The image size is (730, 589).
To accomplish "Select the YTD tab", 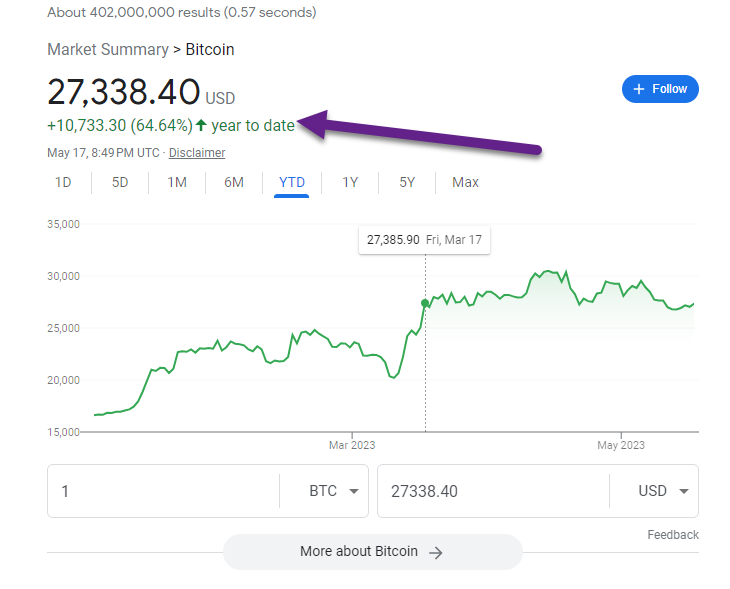I will click(291, 183).
